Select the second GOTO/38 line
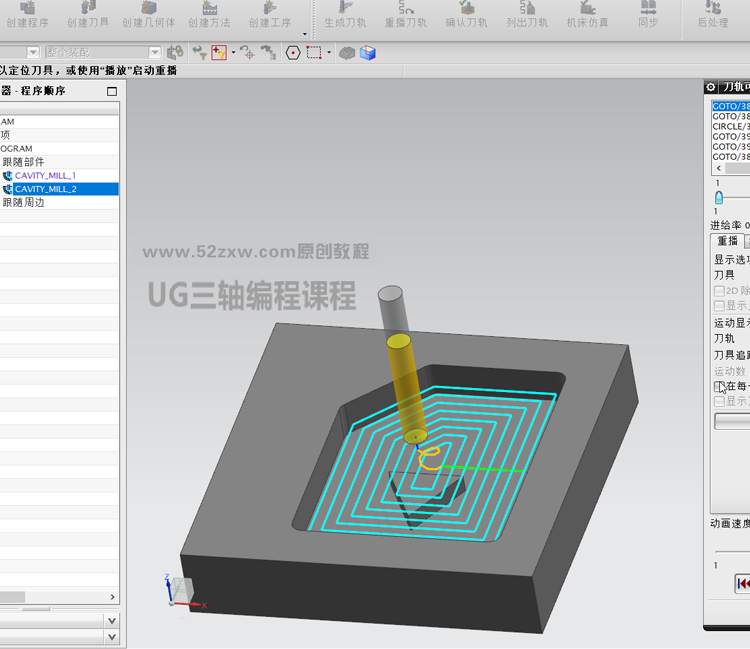This screenshot has width=750, height=649. [731, 116]
